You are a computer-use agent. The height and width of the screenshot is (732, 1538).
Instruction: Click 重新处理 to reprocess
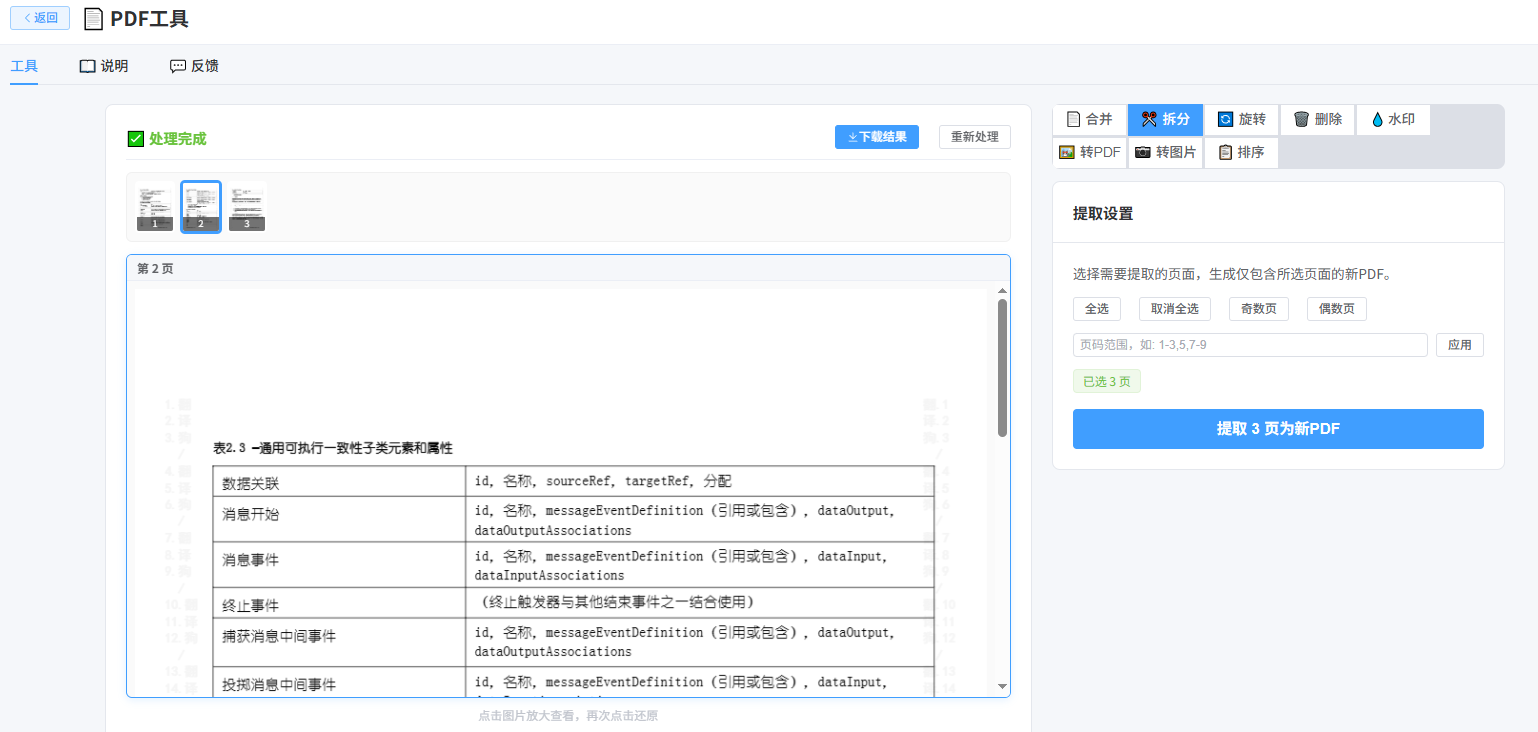click(x=975, y=137)
